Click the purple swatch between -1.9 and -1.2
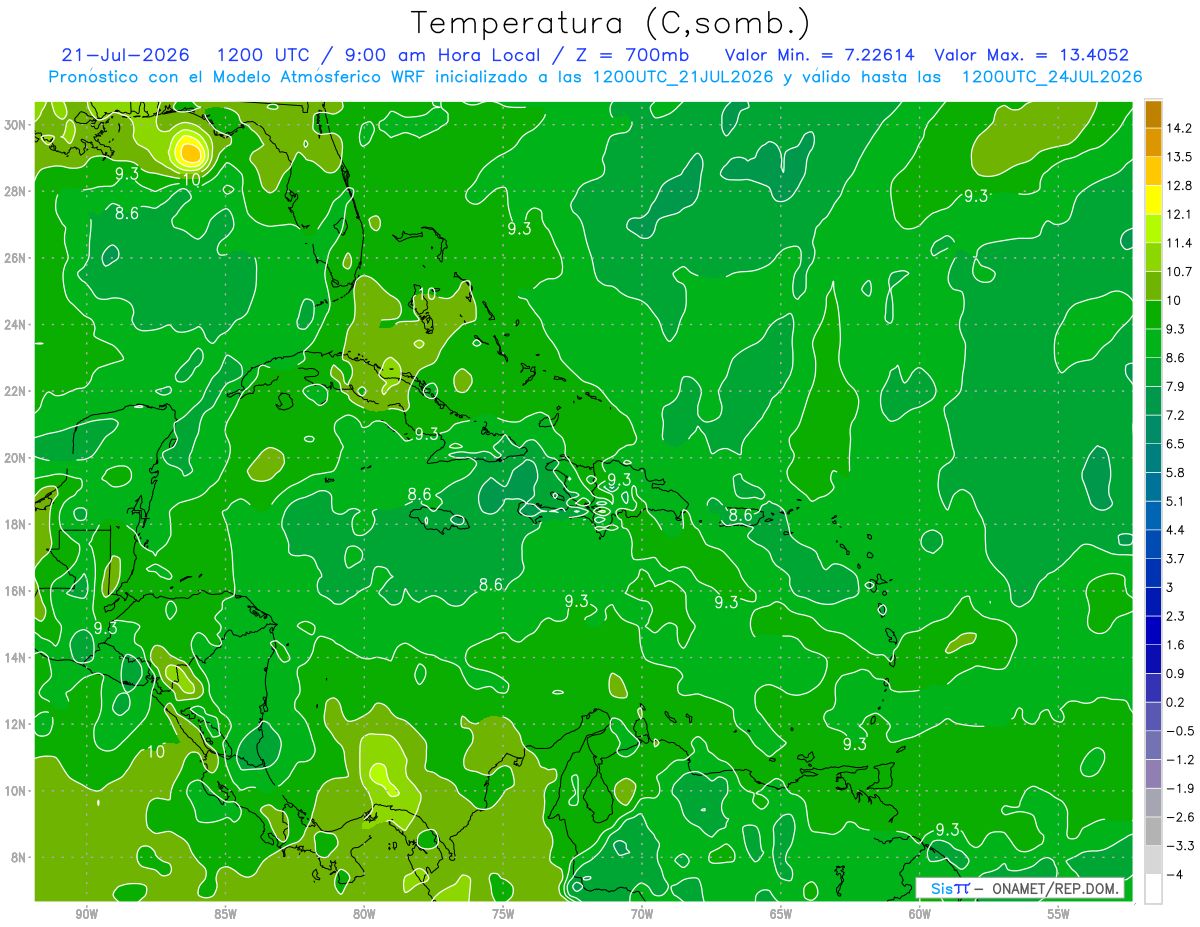This screenshot has width=1200, height=927. click(x=1153, y=773)
